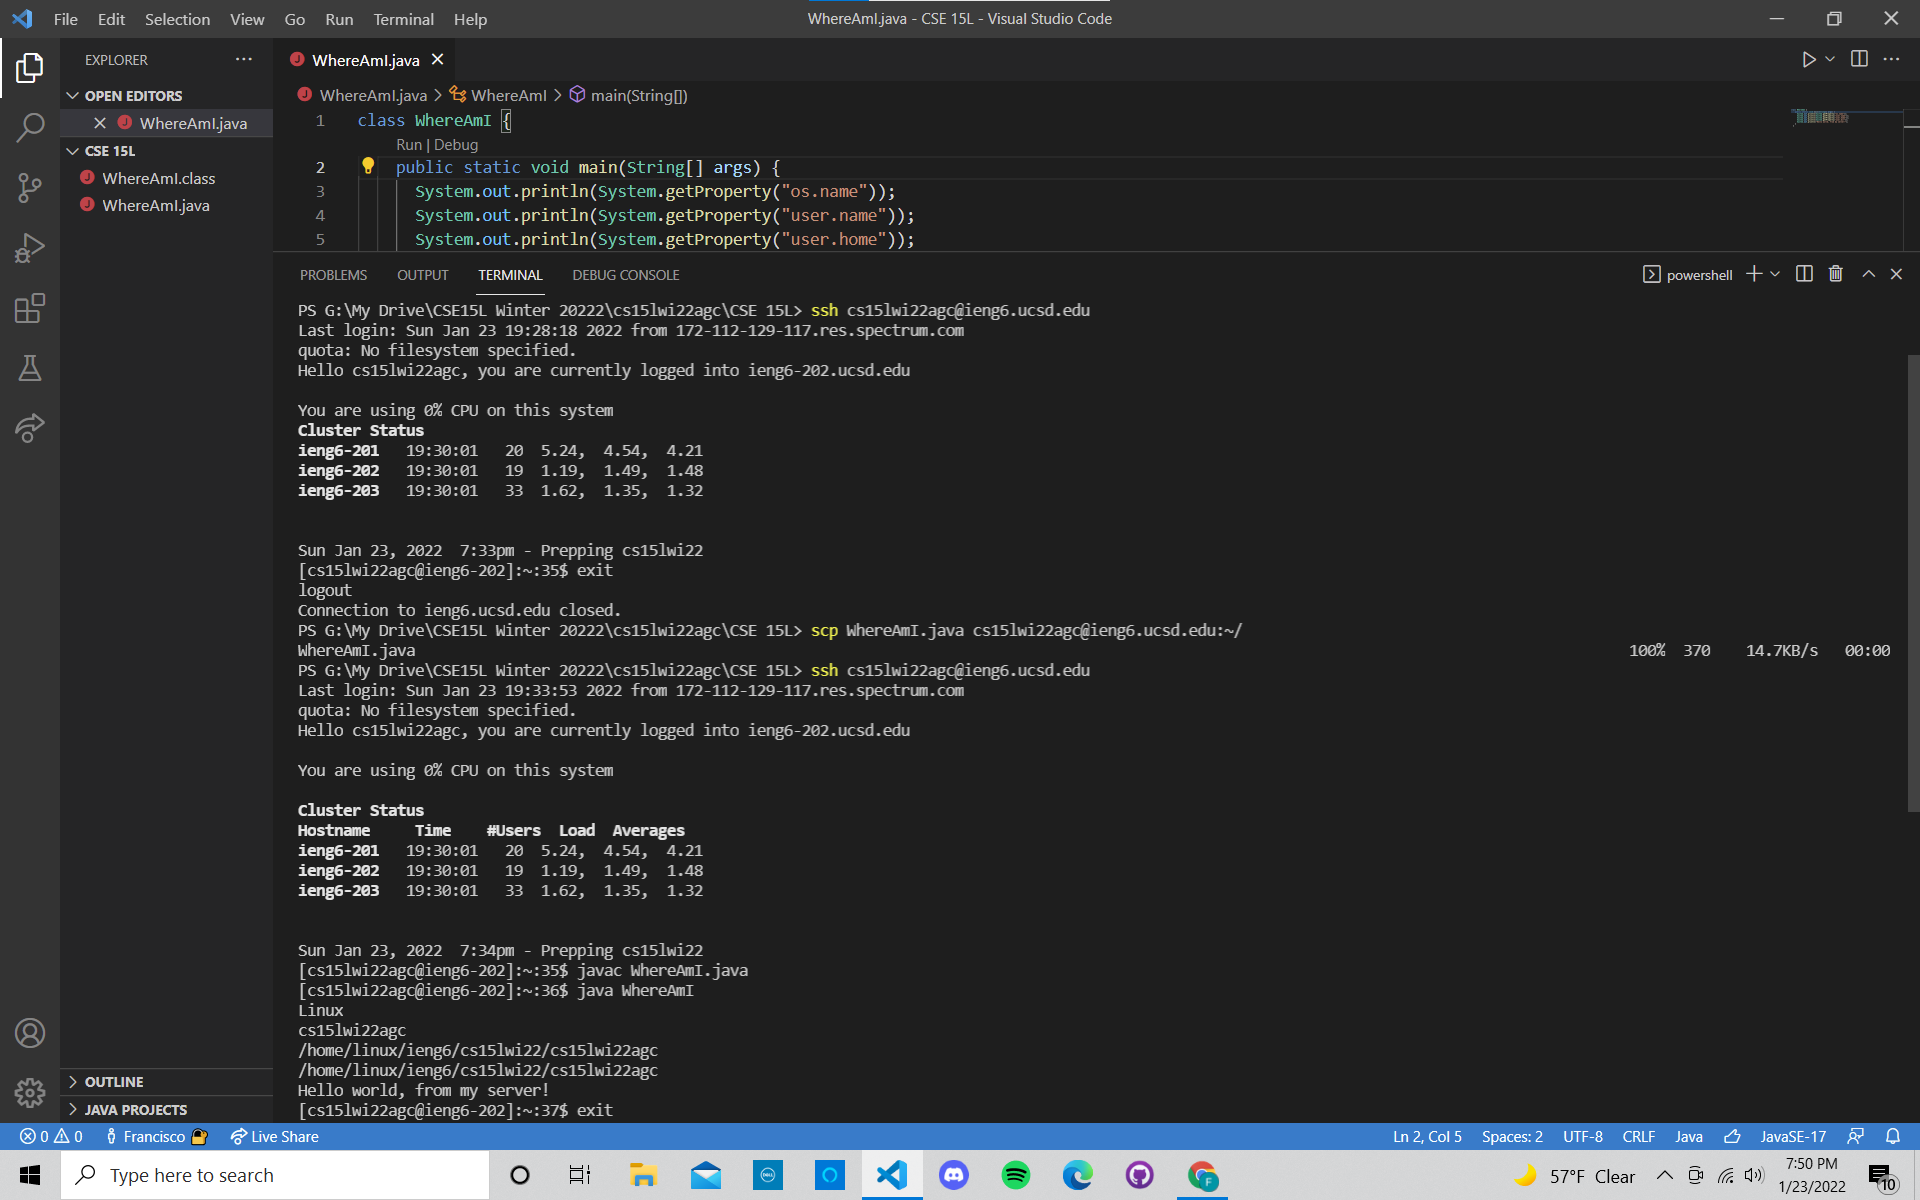Change encoding UTF-8 in status bar
This screenshot has width=1920, height=1200.
point(1582,1136)
